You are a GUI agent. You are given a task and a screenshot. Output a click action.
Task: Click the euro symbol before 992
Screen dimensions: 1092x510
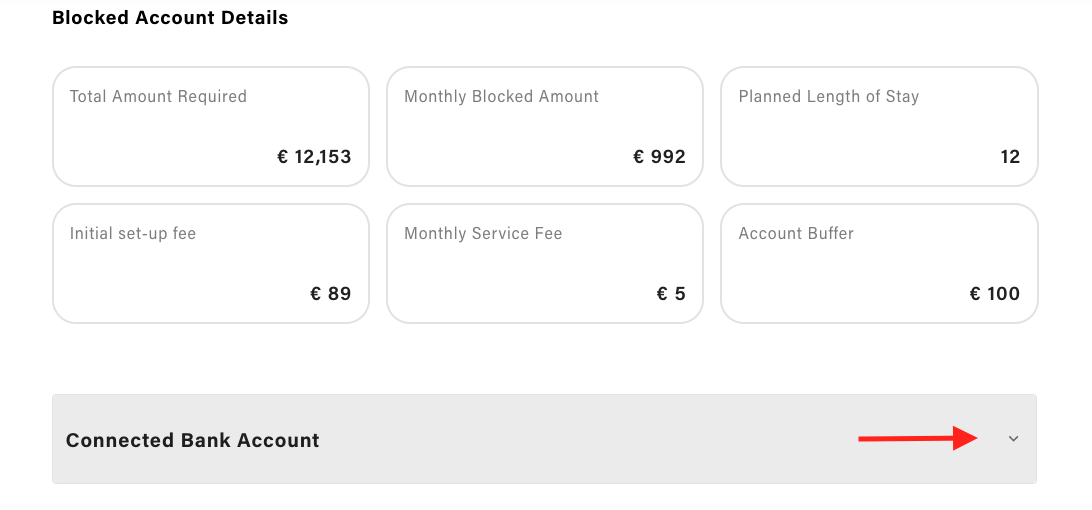pos(640,157)
